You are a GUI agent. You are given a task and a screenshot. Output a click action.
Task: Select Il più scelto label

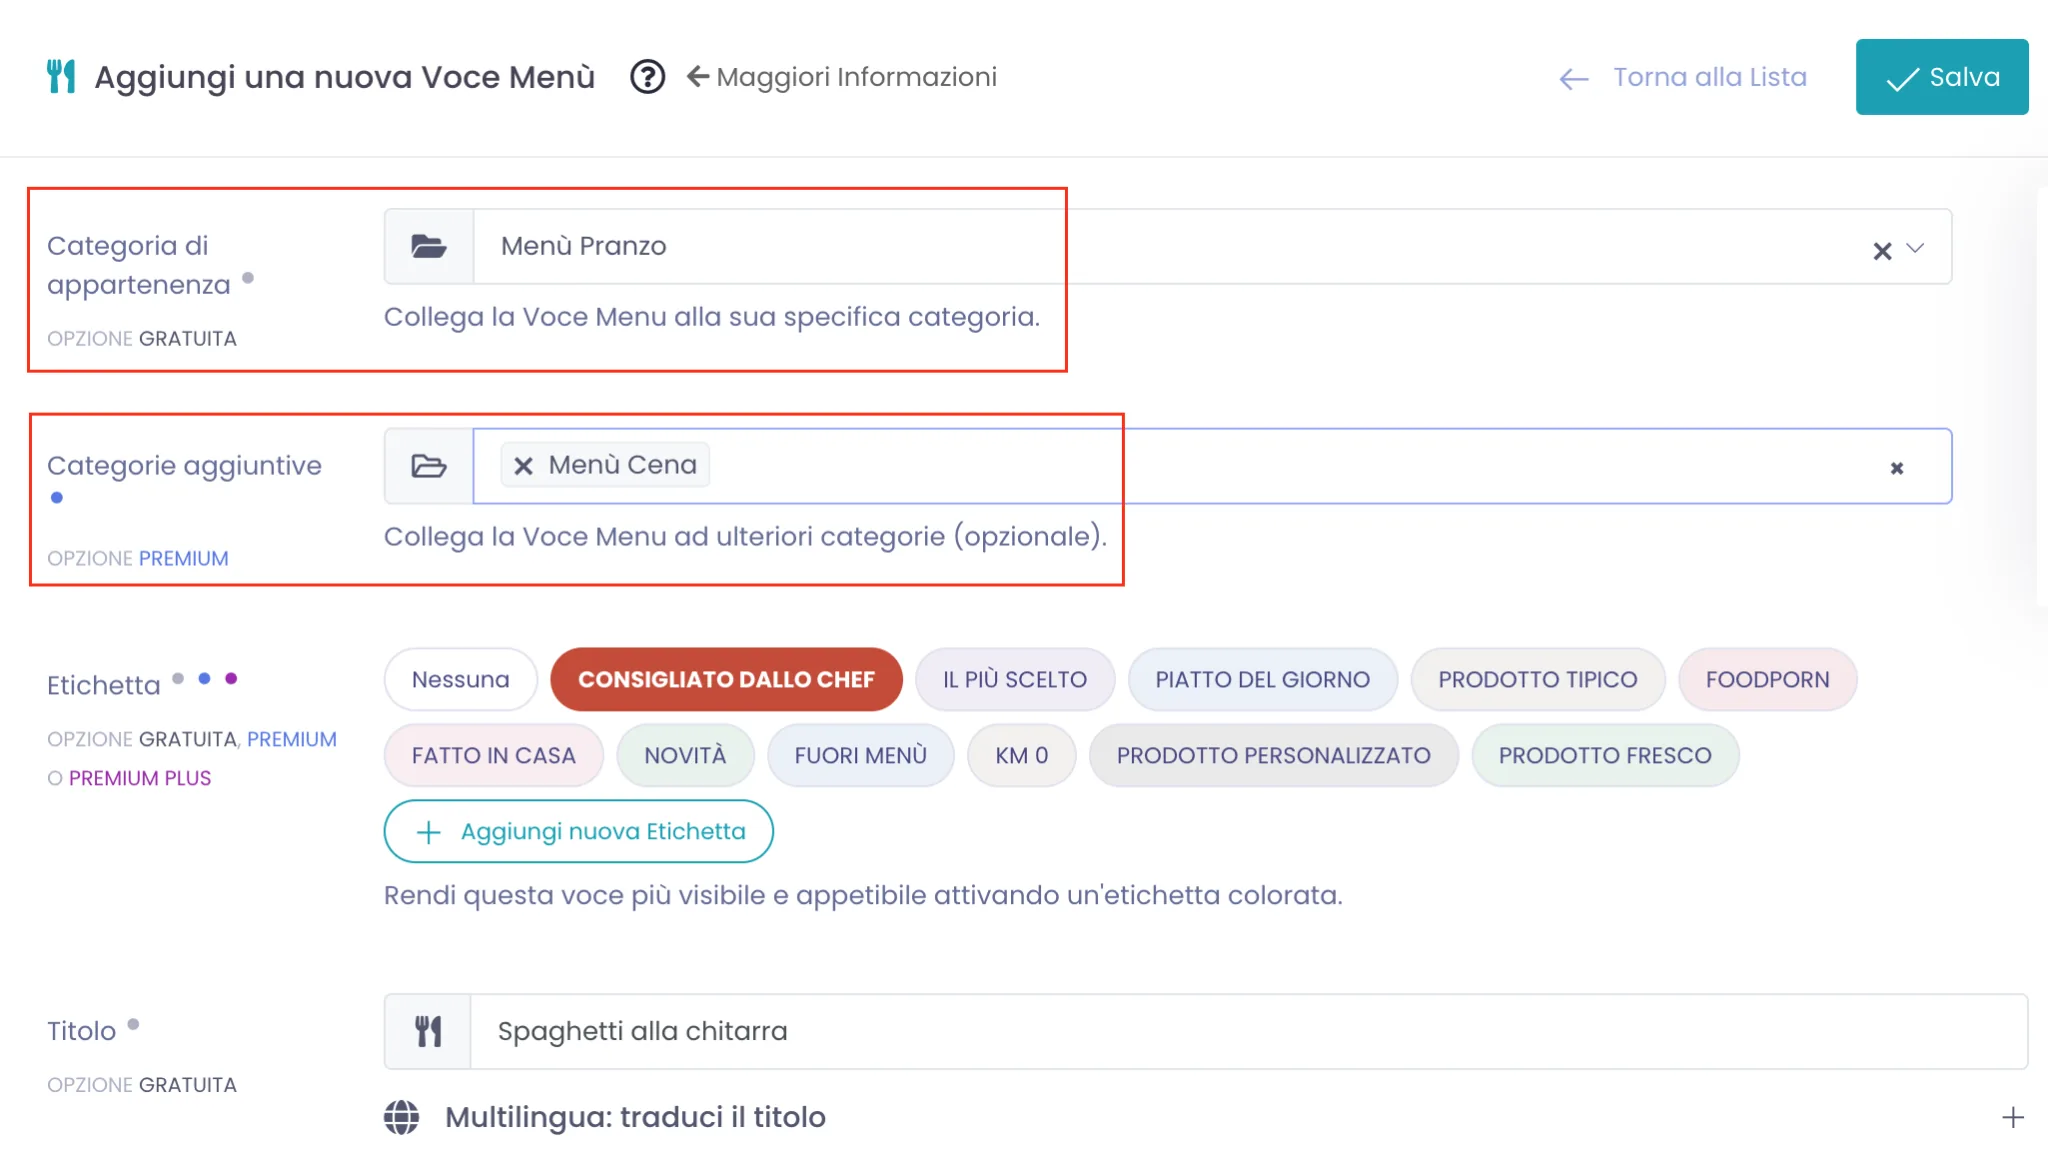[1015, 680]
